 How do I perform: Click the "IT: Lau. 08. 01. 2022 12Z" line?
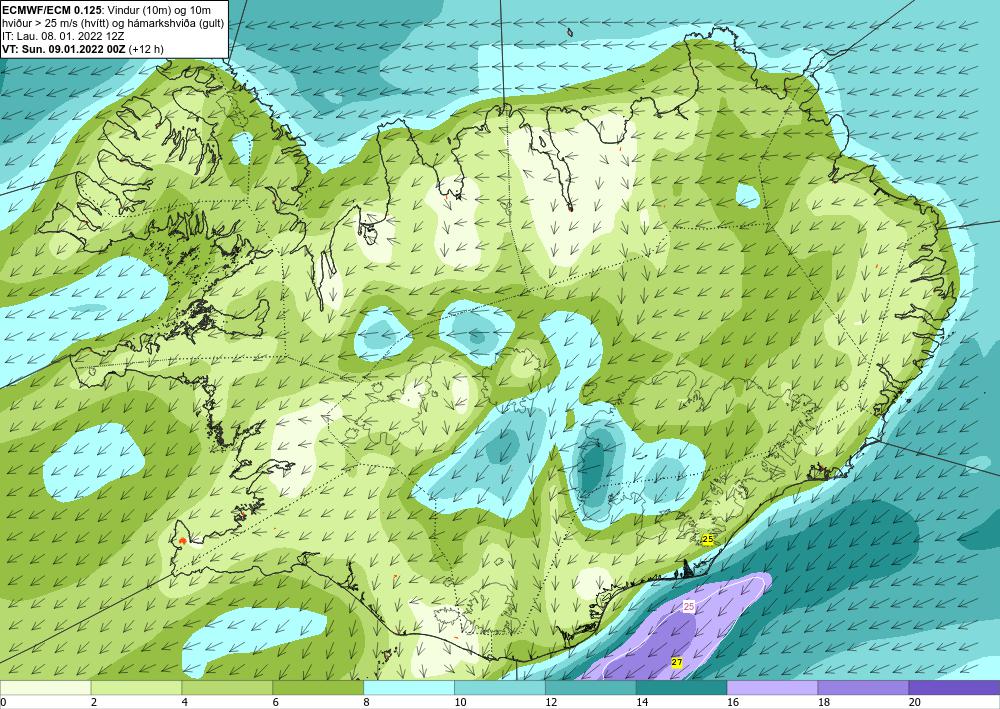click(x=63, y=36)
